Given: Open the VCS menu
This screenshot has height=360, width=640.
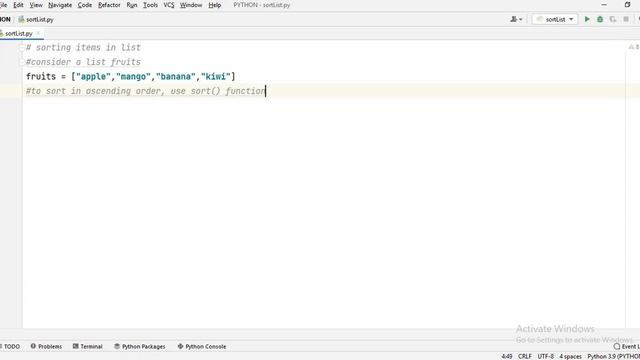Looking at the screenshot, I should coord(169,5).
